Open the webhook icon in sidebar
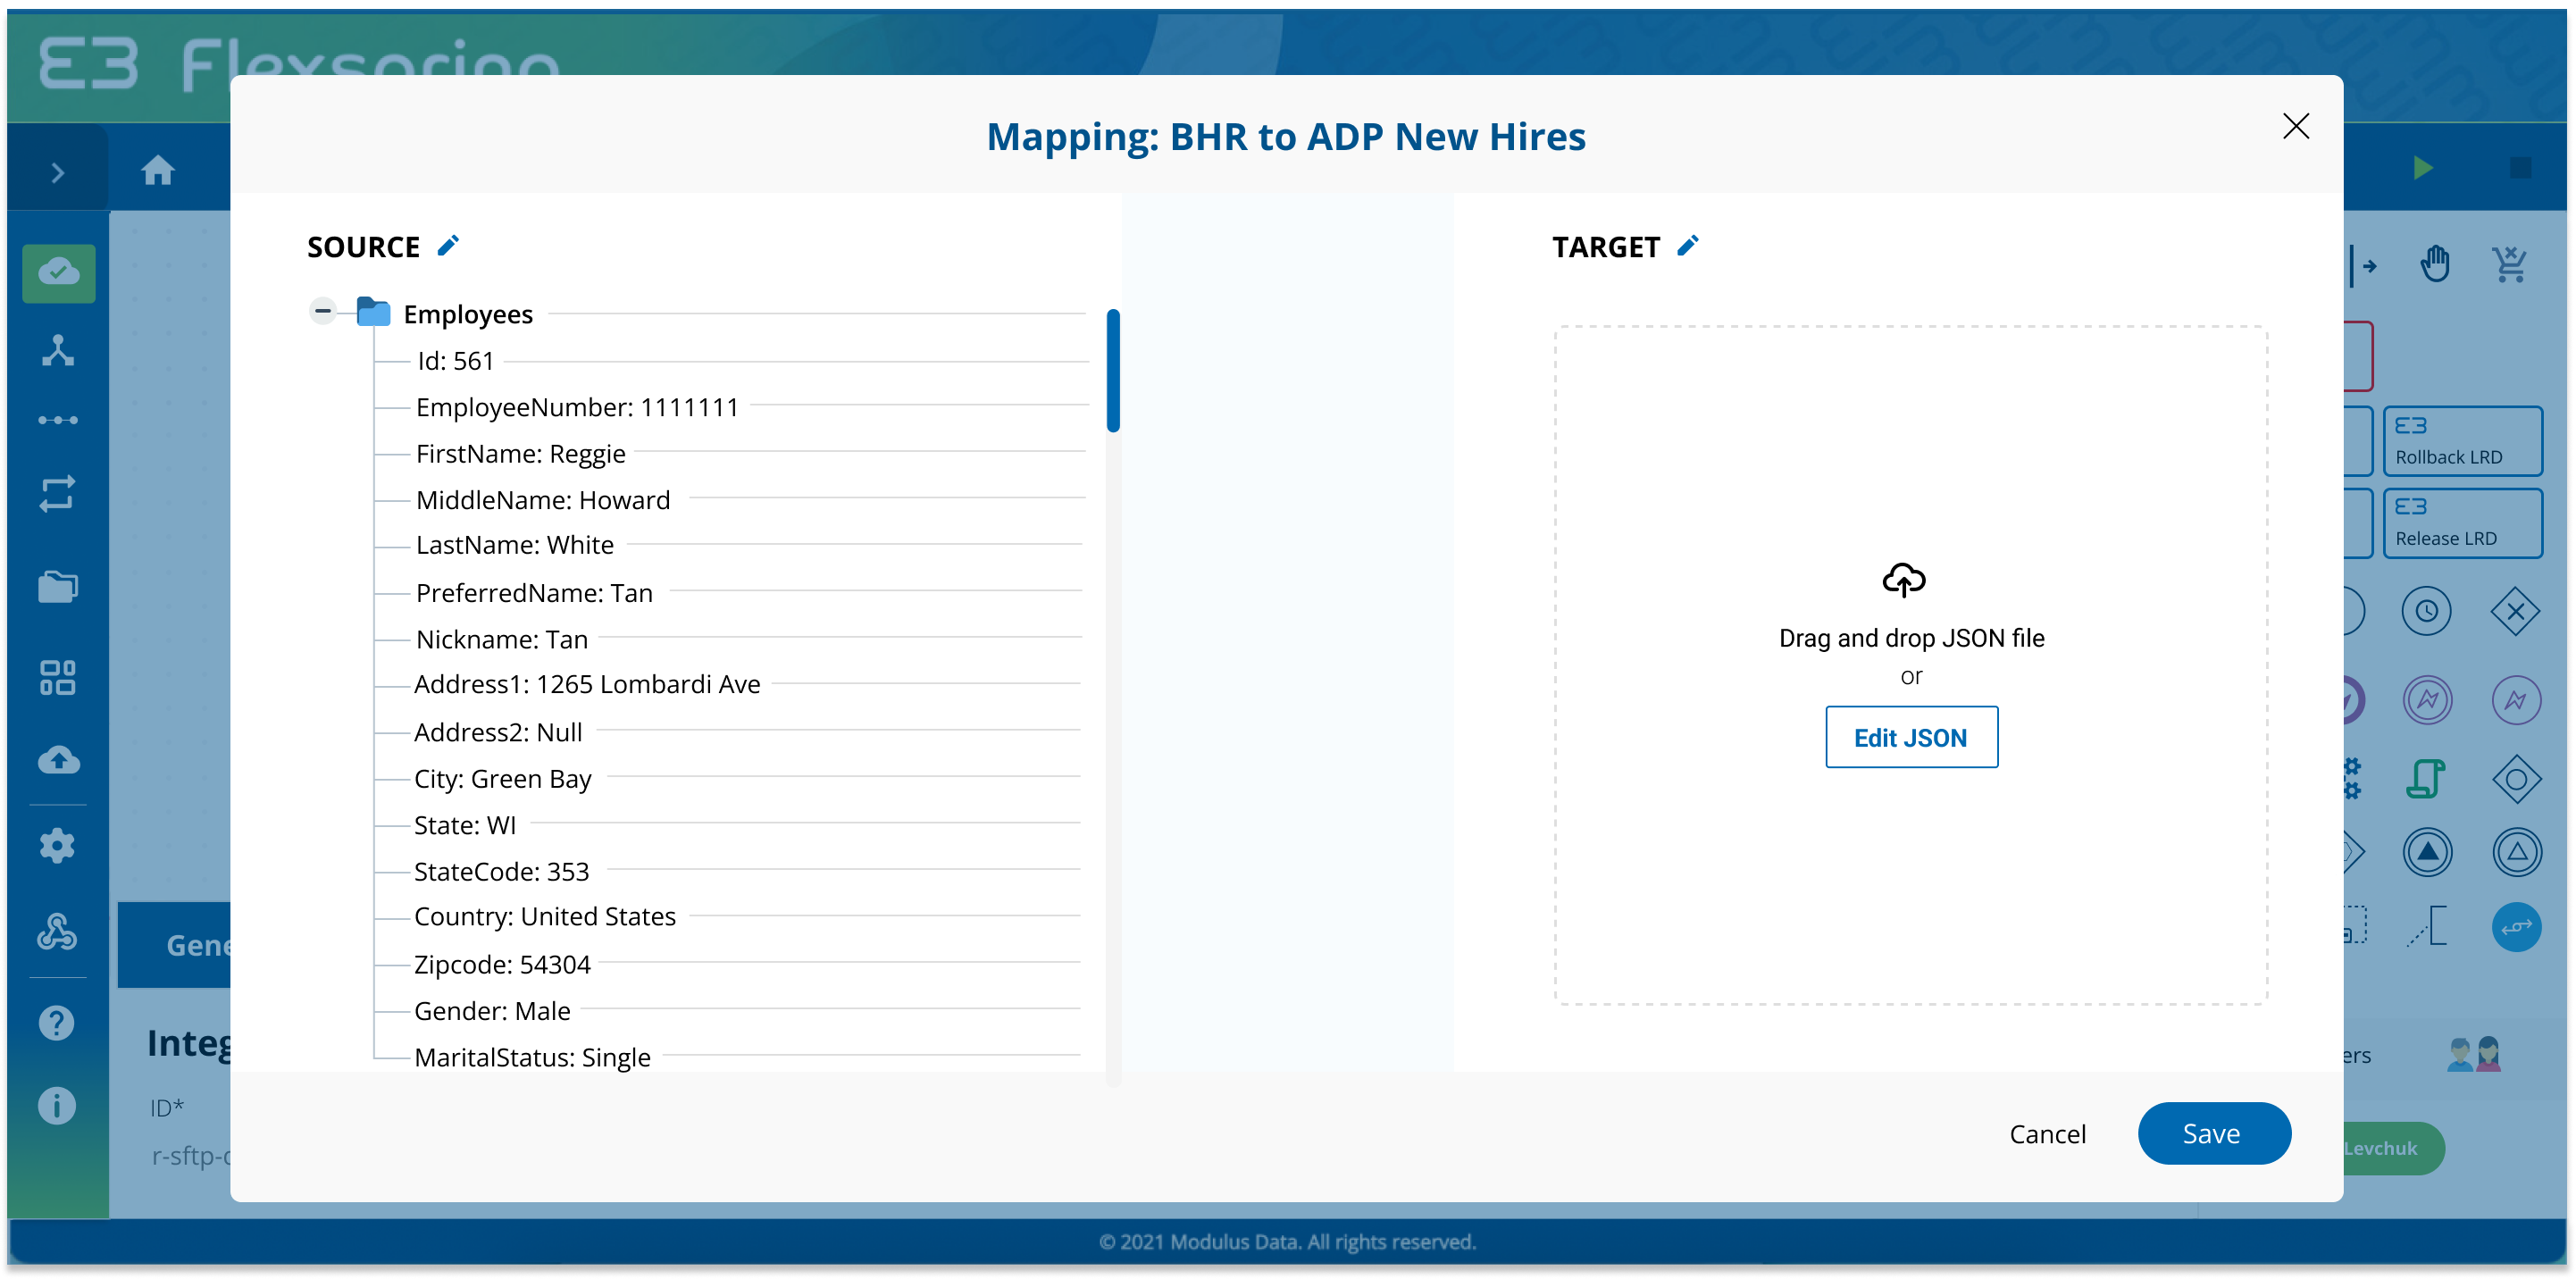 (57, 932)
